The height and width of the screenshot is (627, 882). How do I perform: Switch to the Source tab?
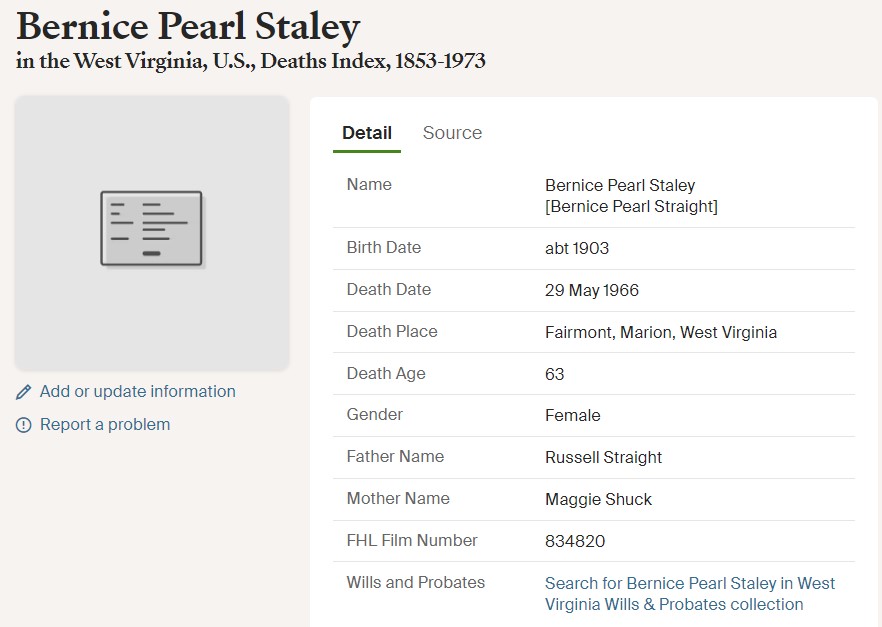(452, 133)
